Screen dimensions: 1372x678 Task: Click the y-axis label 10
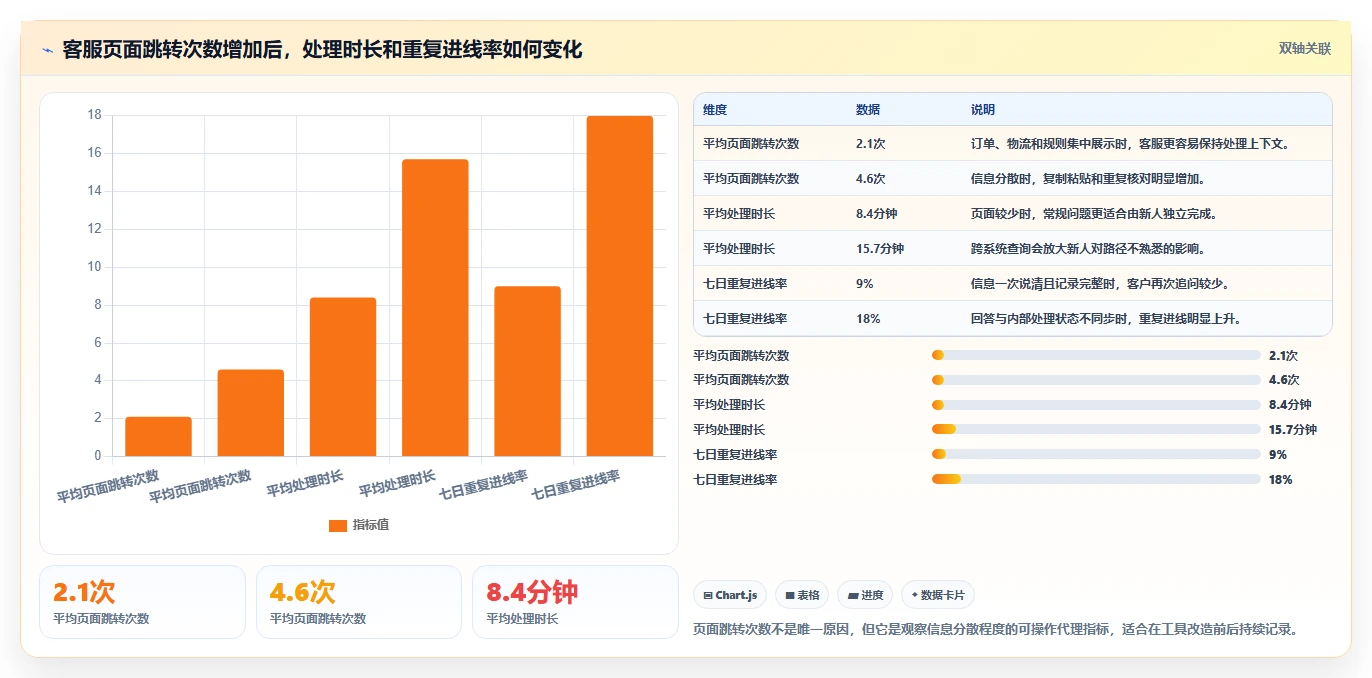tap(95, 267)
